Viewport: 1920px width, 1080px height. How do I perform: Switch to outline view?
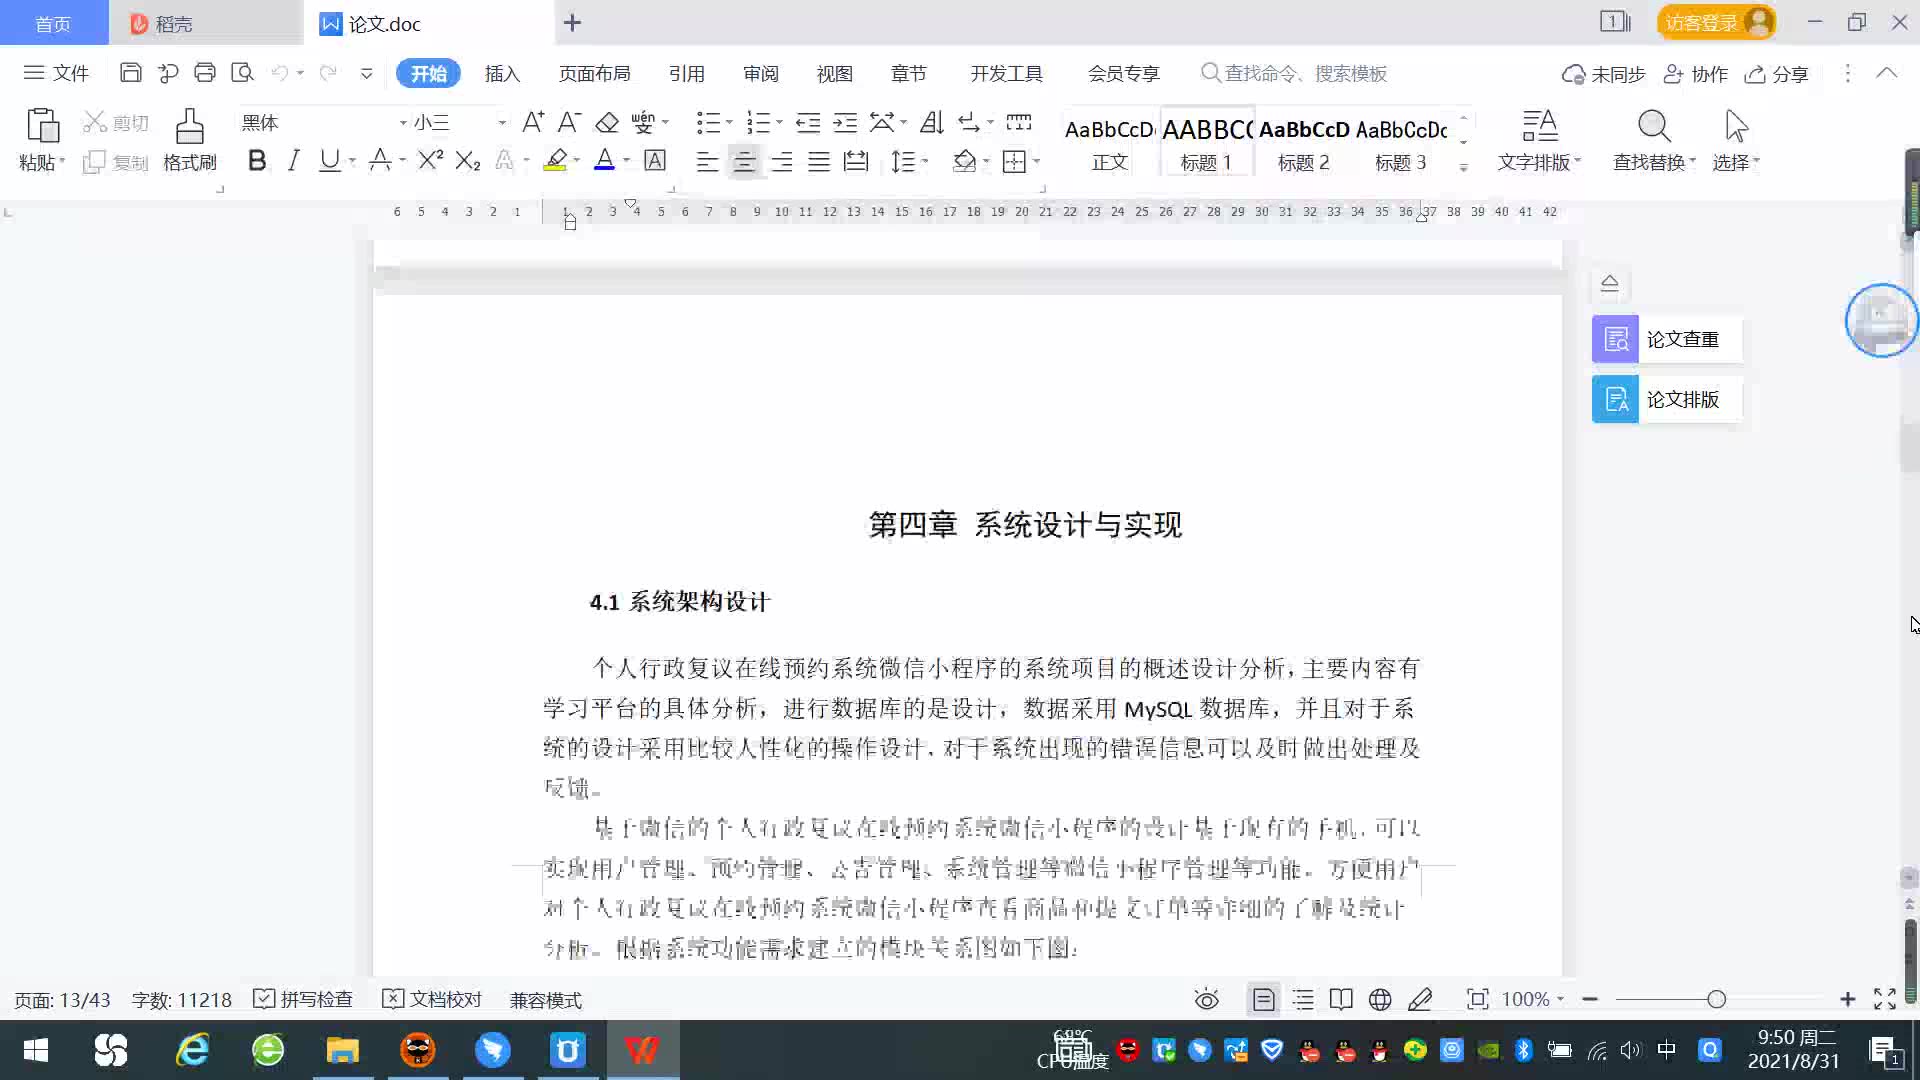point(1303,999)
